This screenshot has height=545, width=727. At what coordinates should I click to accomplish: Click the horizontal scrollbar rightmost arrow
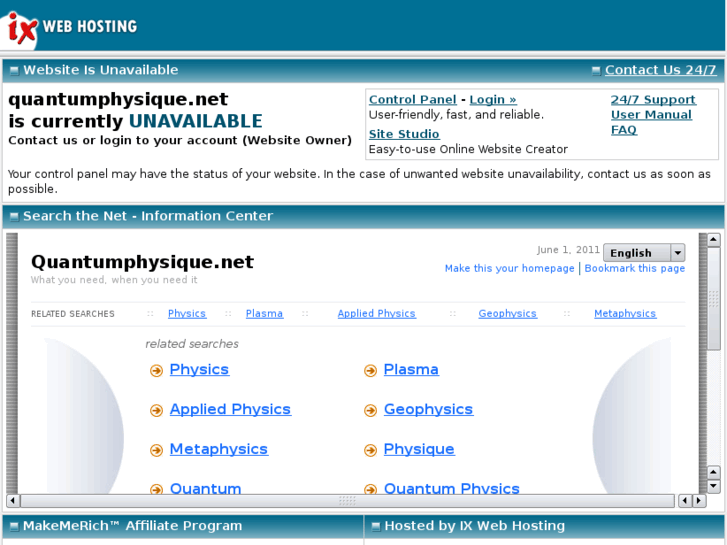[x=699, y=500]
